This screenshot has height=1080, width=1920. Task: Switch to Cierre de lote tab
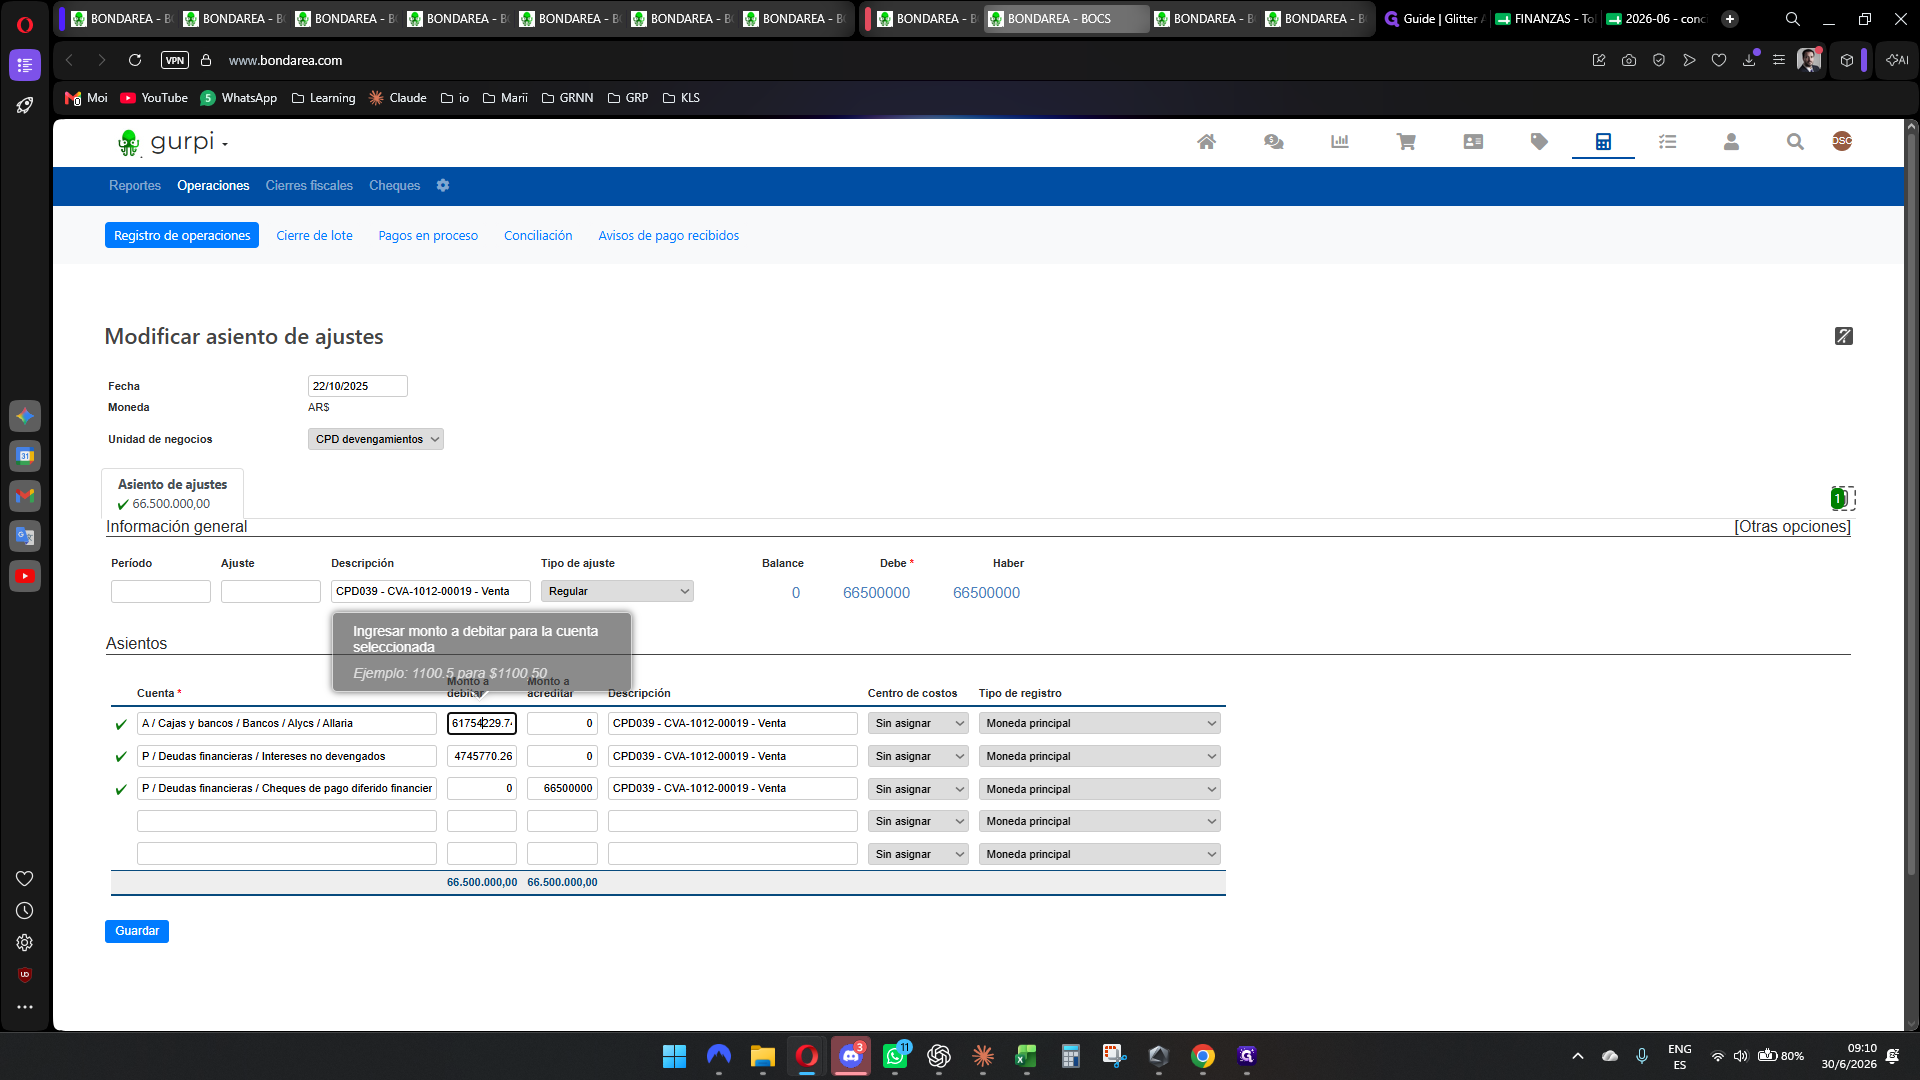pyautogui.click(x=314, y=236)
